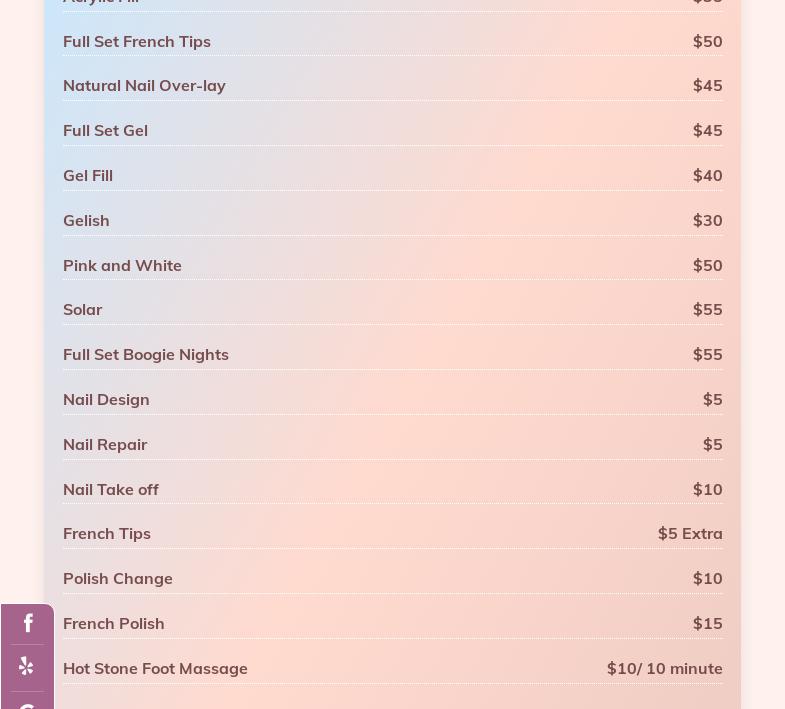The width and height of the screenshot is (785, 709).
Task: Open the Yelp page icon
Action: (27, 667)
